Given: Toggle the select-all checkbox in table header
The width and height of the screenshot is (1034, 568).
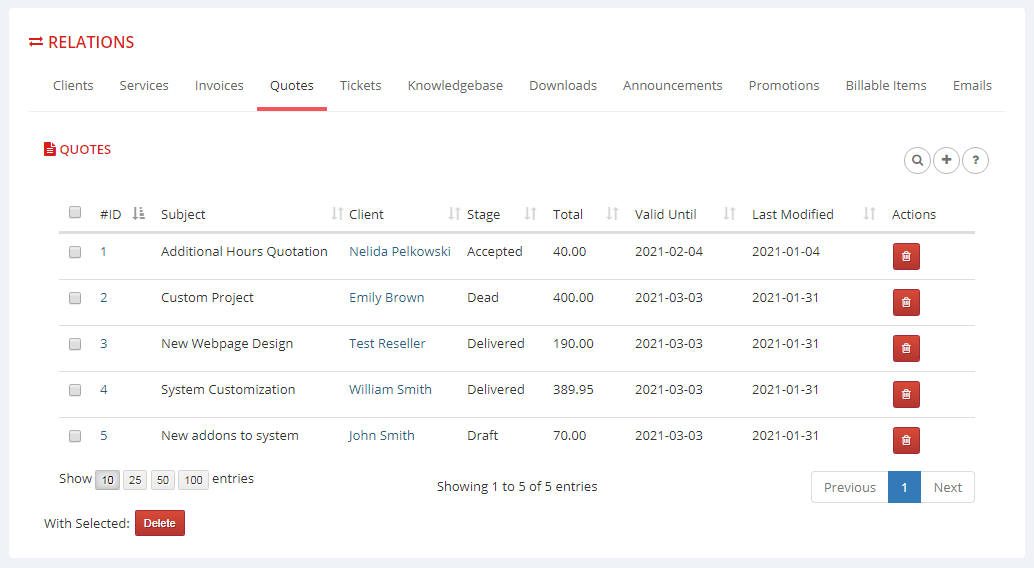Looking at the screenshot, I should coord(75,212).
